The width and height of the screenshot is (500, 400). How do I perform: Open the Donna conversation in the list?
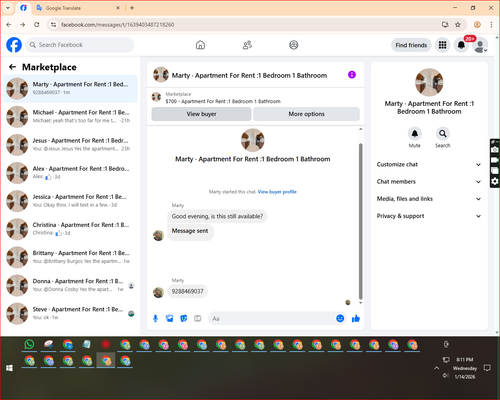(70, 285)
